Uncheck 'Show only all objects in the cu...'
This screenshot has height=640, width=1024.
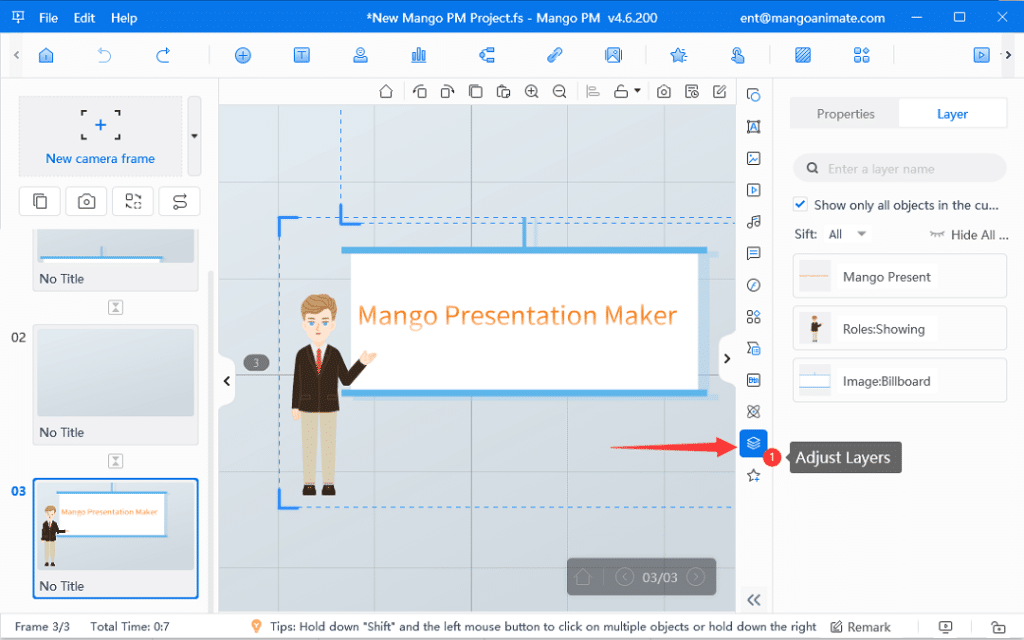tap(800, 204)
